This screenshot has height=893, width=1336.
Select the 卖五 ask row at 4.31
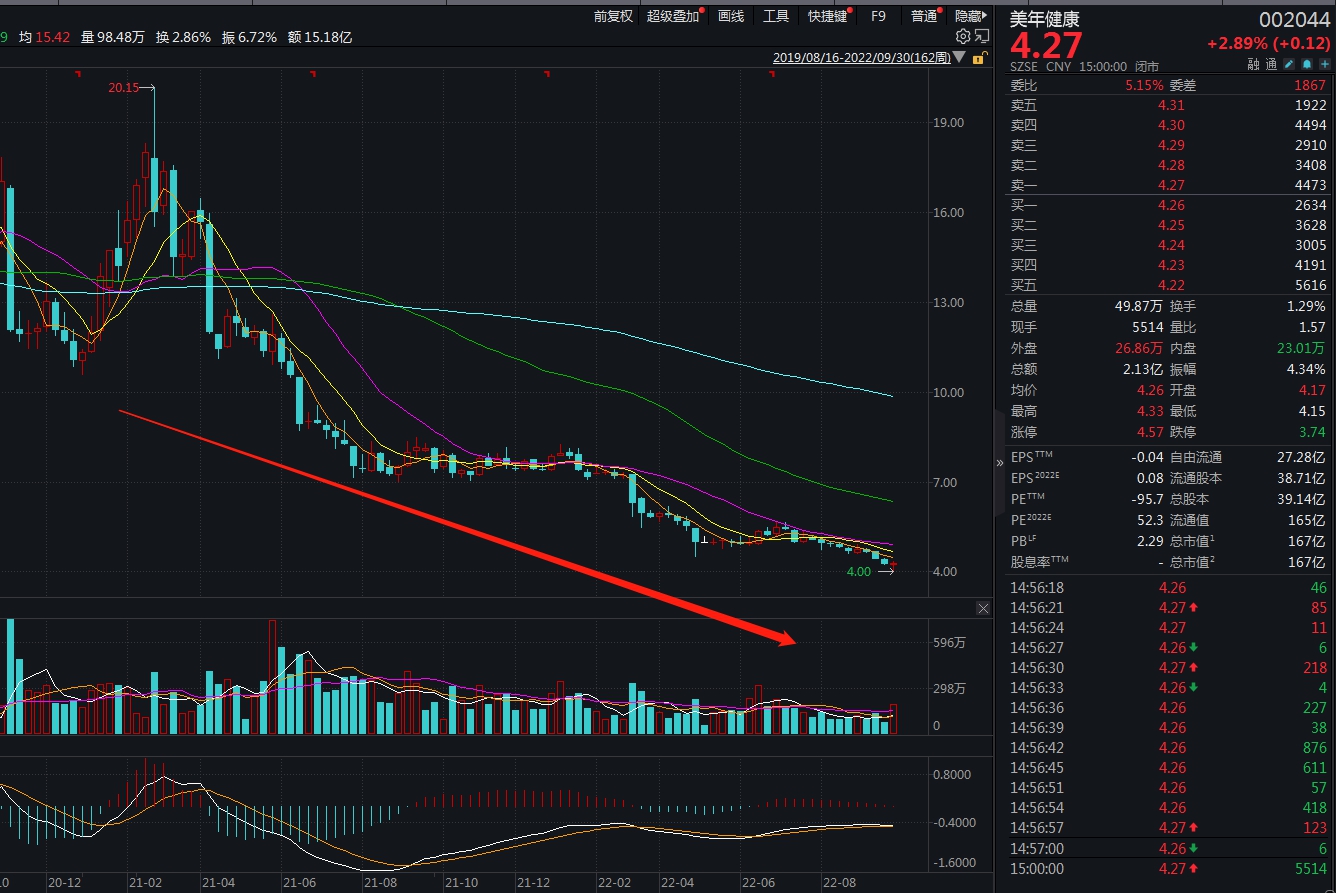(1168, 105)
